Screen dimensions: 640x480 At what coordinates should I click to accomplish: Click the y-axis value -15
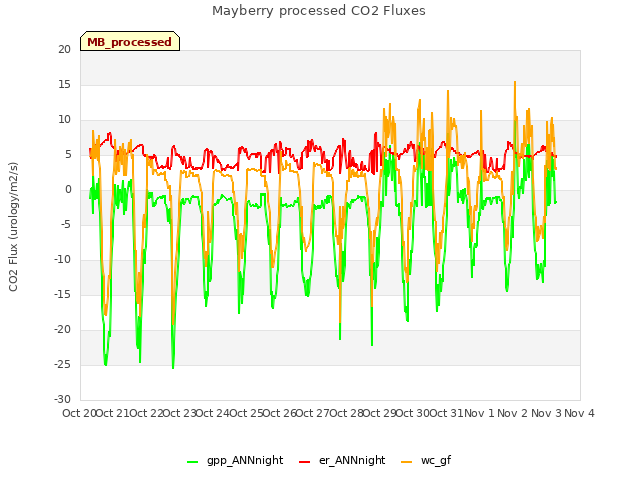tap(62, 294)
